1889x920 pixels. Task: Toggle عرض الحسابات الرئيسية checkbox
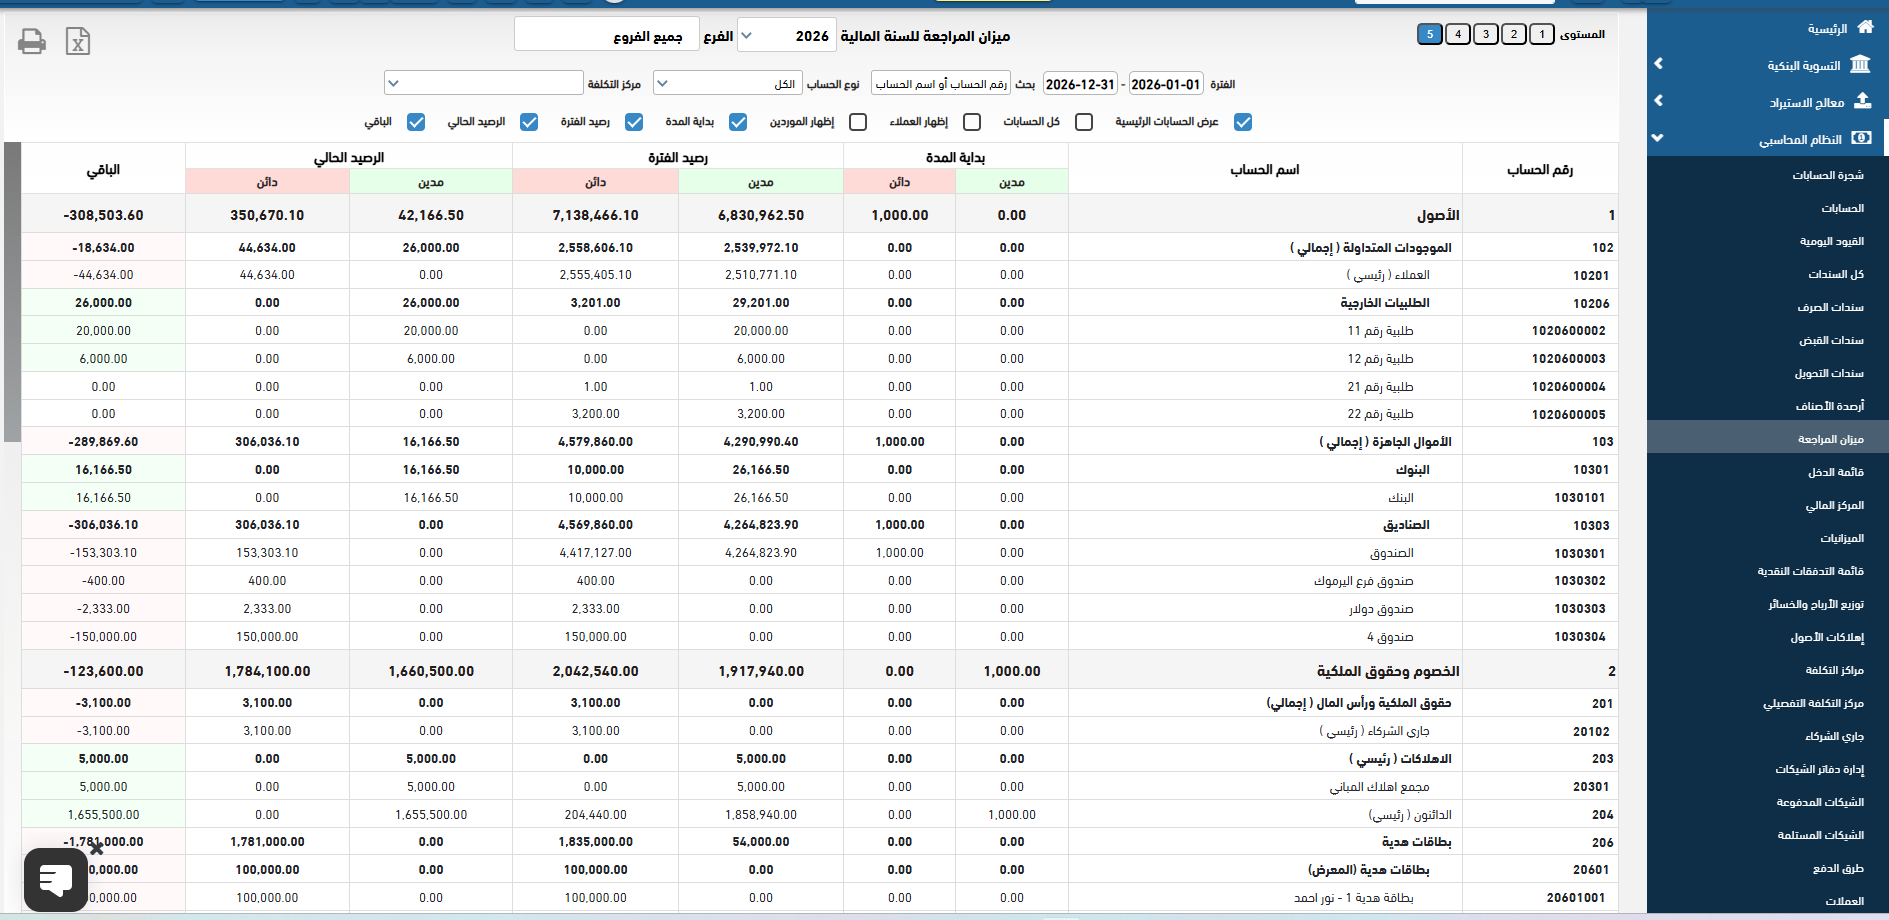point(1243,122)
